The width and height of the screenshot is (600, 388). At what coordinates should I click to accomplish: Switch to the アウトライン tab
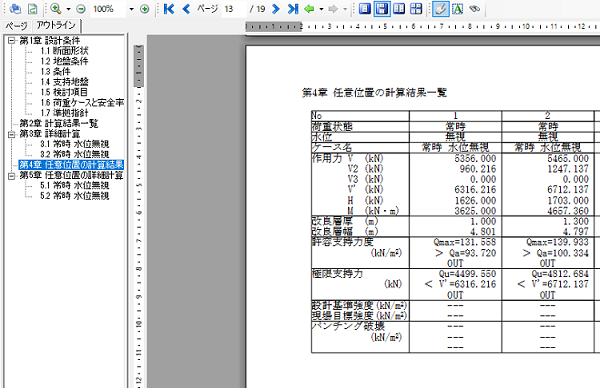point(56,25)
